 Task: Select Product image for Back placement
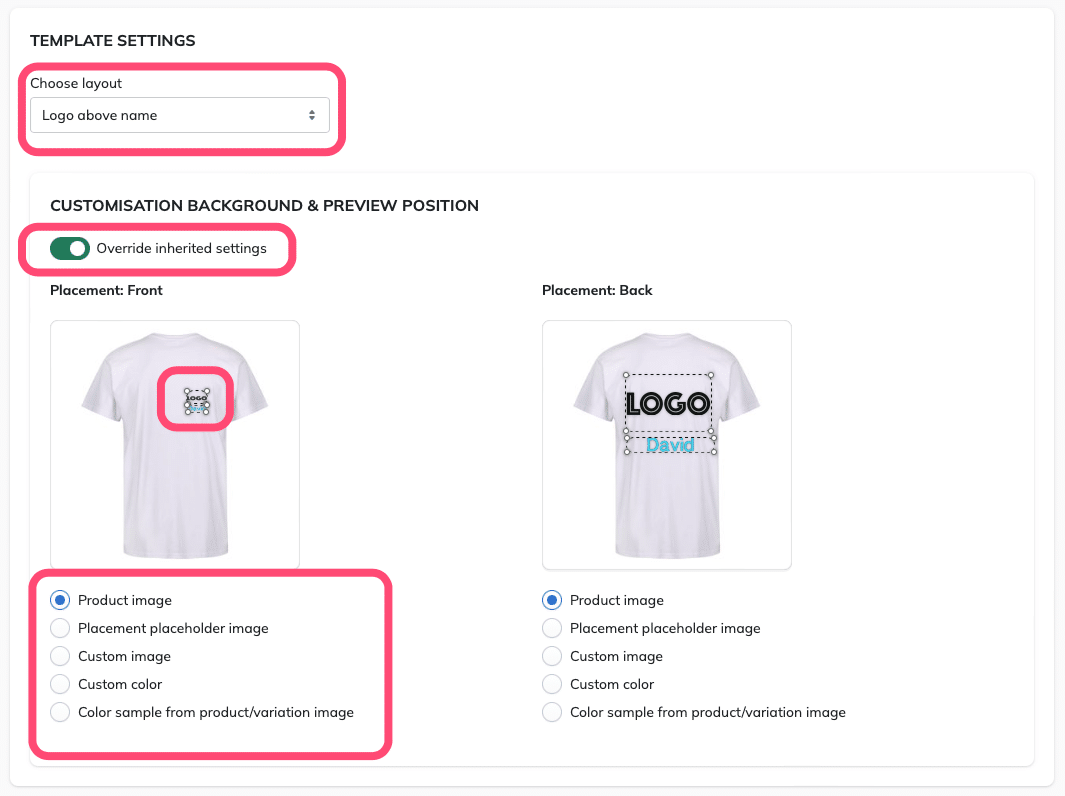tap(552, 600)
